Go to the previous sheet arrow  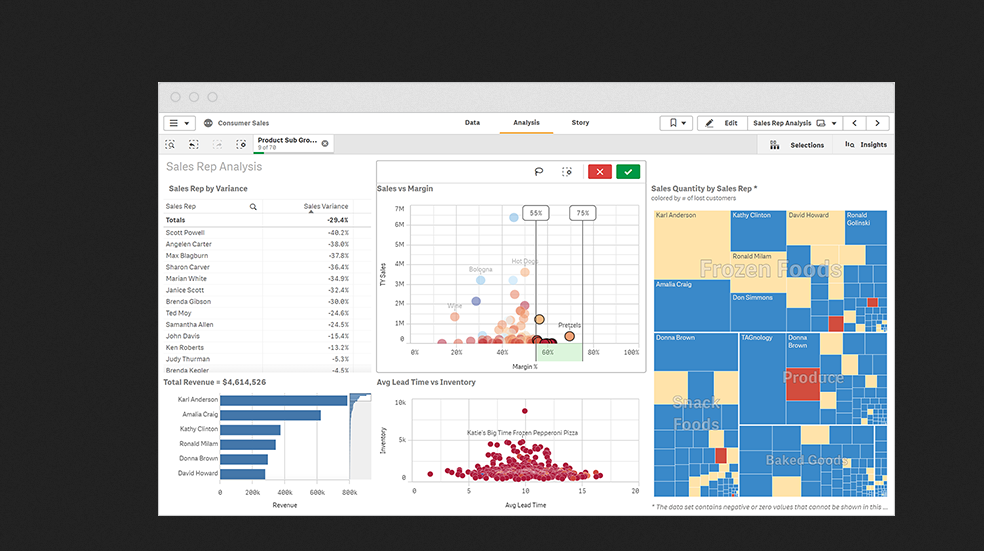[x=854, y=123]
